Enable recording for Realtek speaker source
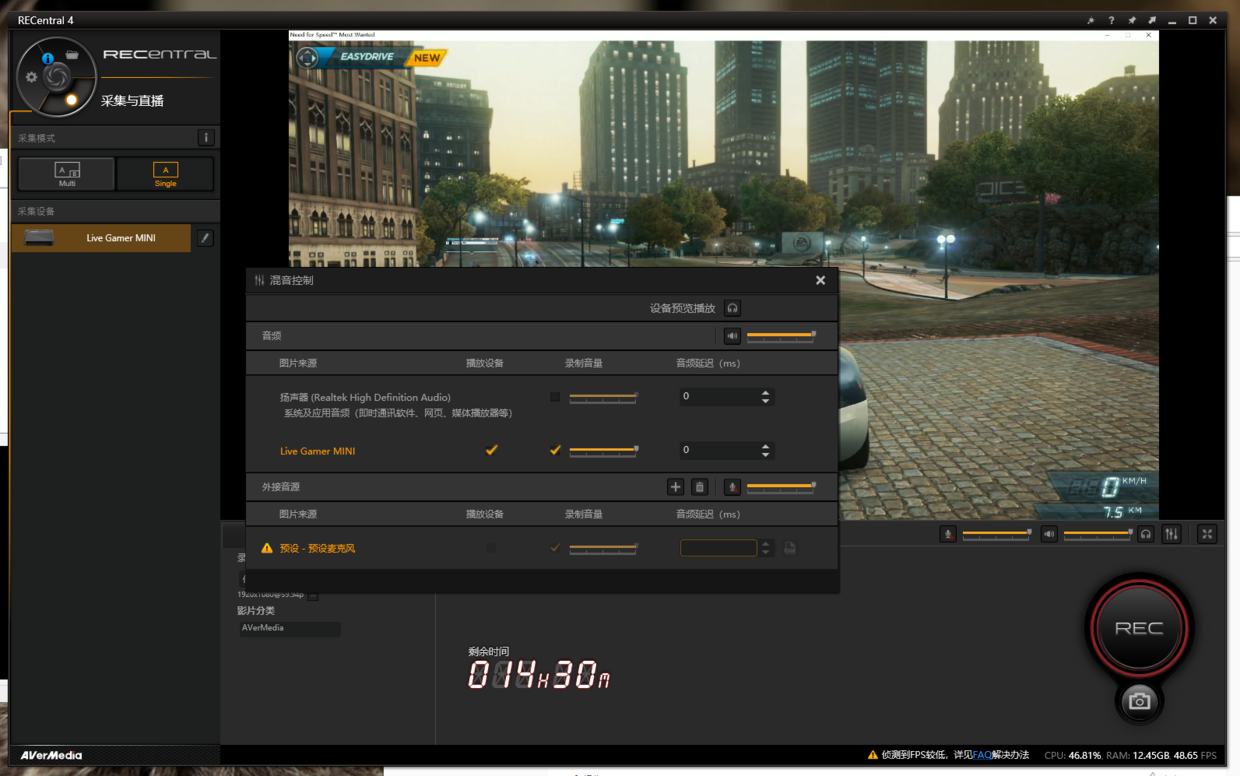This screenshot has height=776, width=1240. pos(555,397)
